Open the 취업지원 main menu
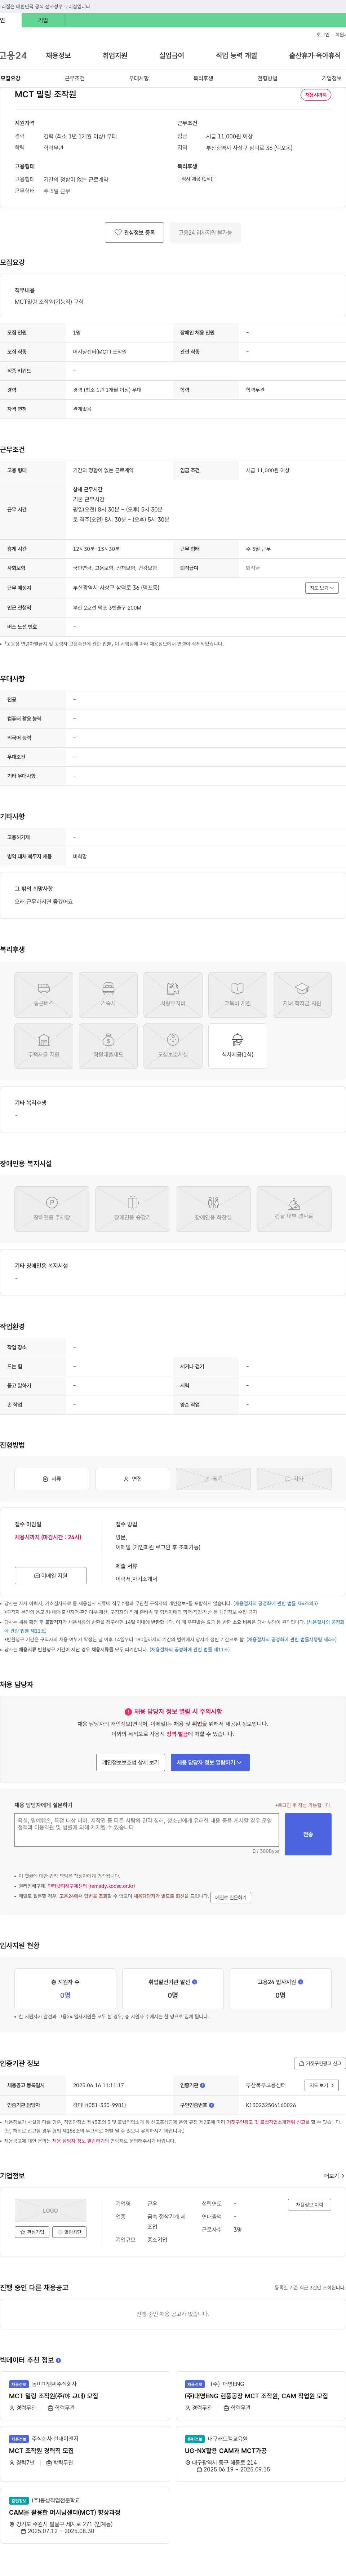 pyautogui.click(x=115, y=56)
